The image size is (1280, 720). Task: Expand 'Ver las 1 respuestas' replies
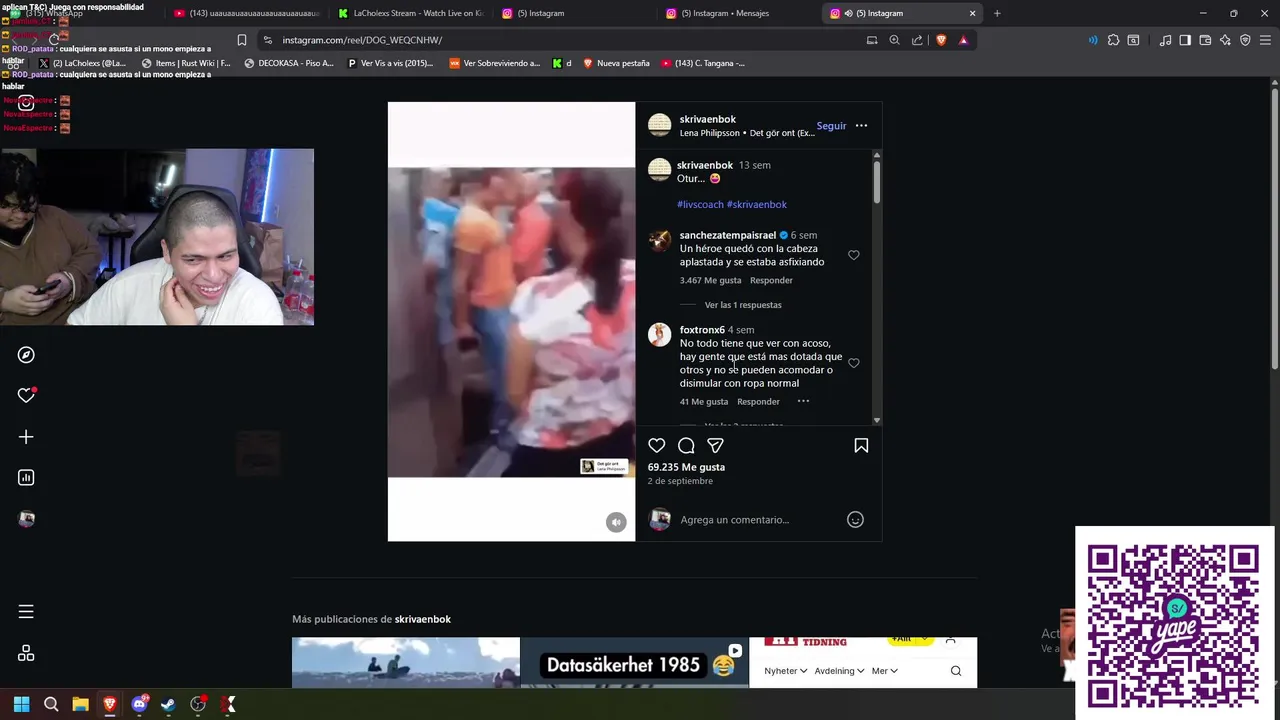(x=743, y=305)
